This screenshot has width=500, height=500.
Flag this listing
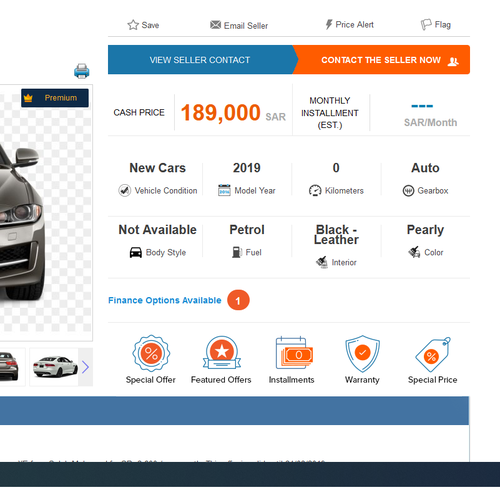(x=435, y=25)
